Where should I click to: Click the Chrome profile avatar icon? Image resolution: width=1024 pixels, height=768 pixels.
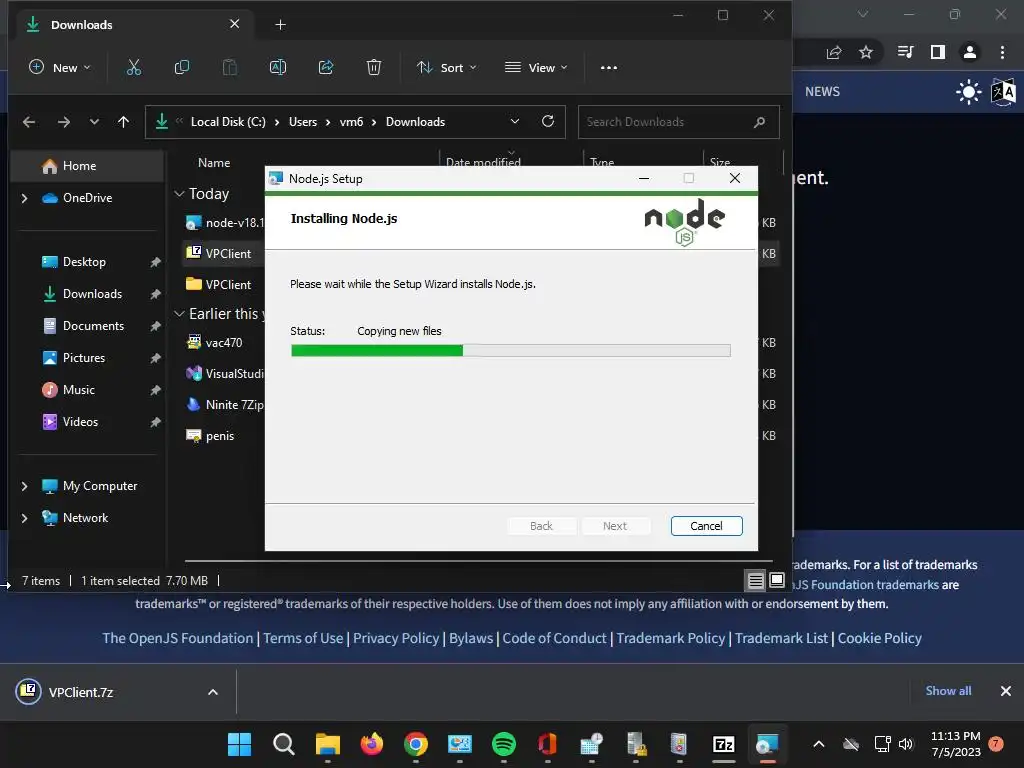click(x=970, y=52)
